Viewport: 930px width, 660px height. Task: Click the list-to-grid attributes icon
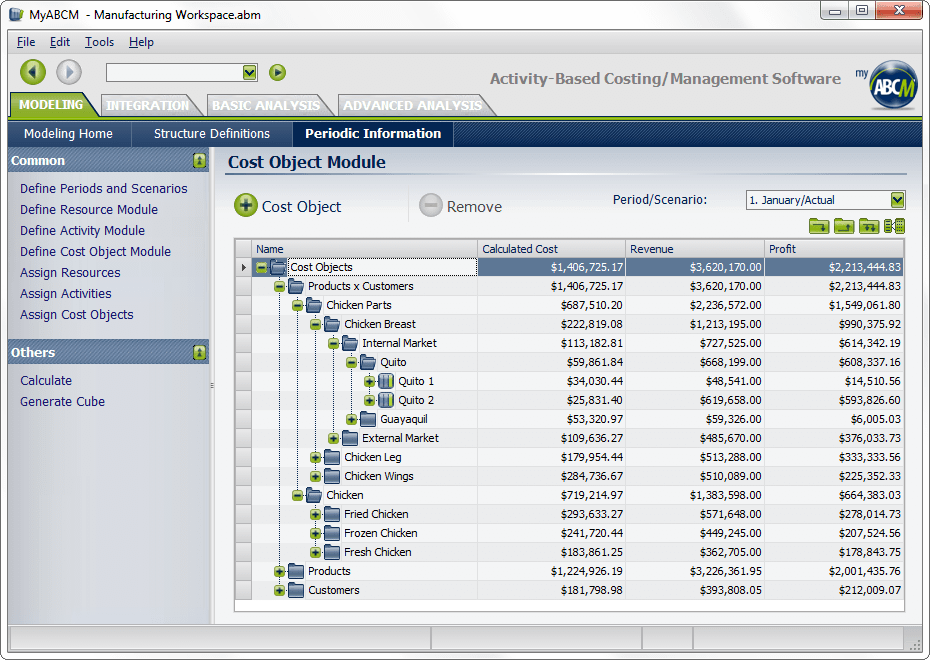pos(894,226)
